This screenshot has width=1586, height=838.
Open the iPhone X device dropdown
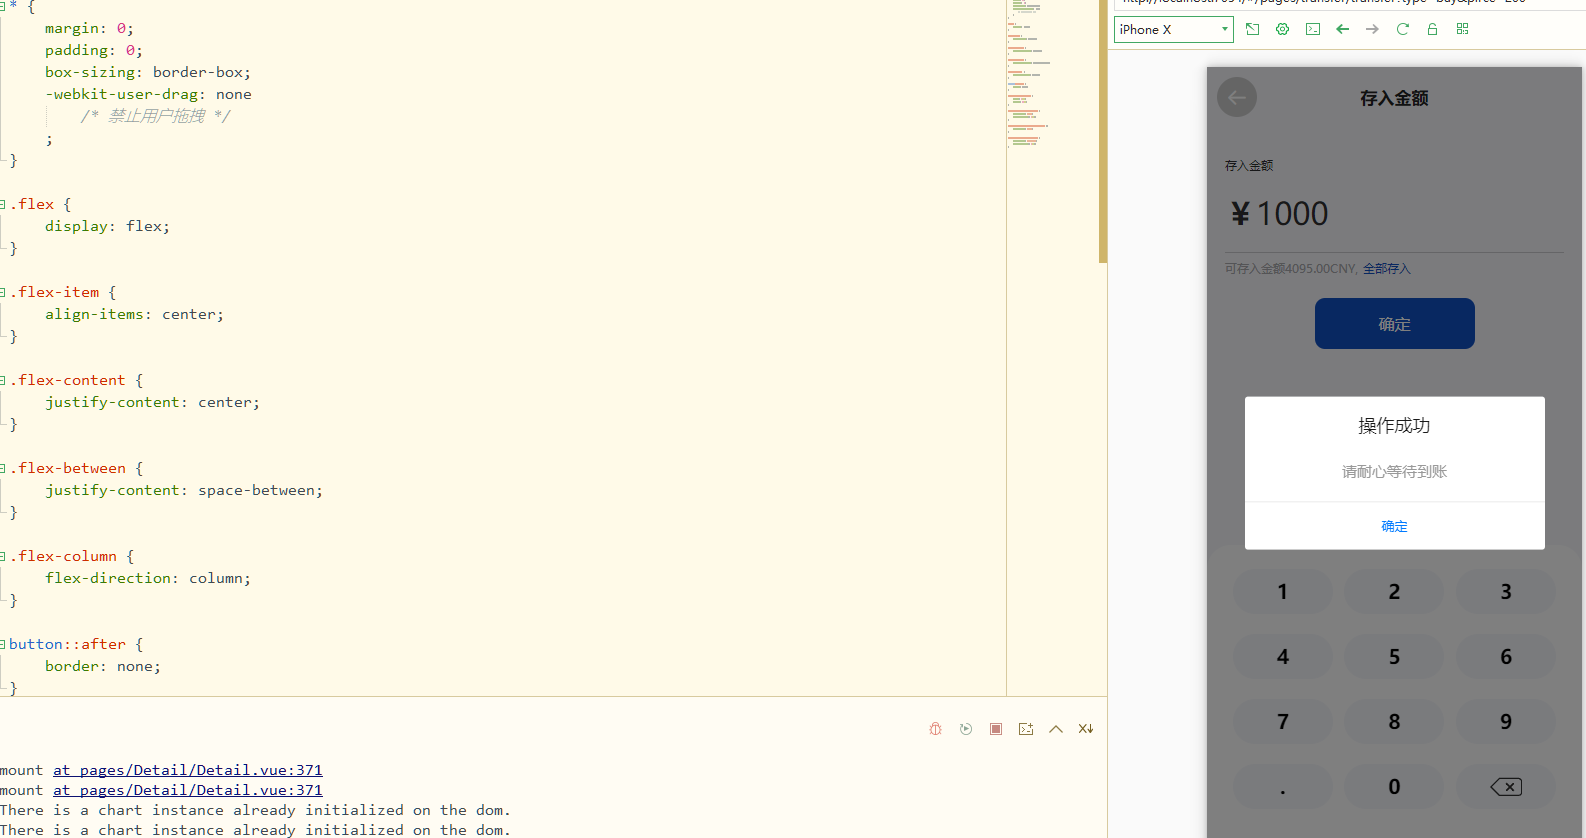(1173, 30)
